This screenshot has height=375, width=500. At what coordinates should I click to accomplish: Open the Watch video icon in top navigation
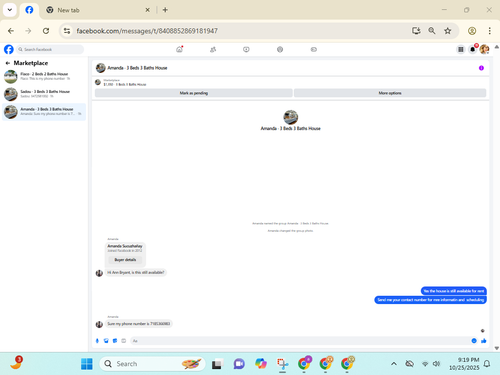point(246,49)
